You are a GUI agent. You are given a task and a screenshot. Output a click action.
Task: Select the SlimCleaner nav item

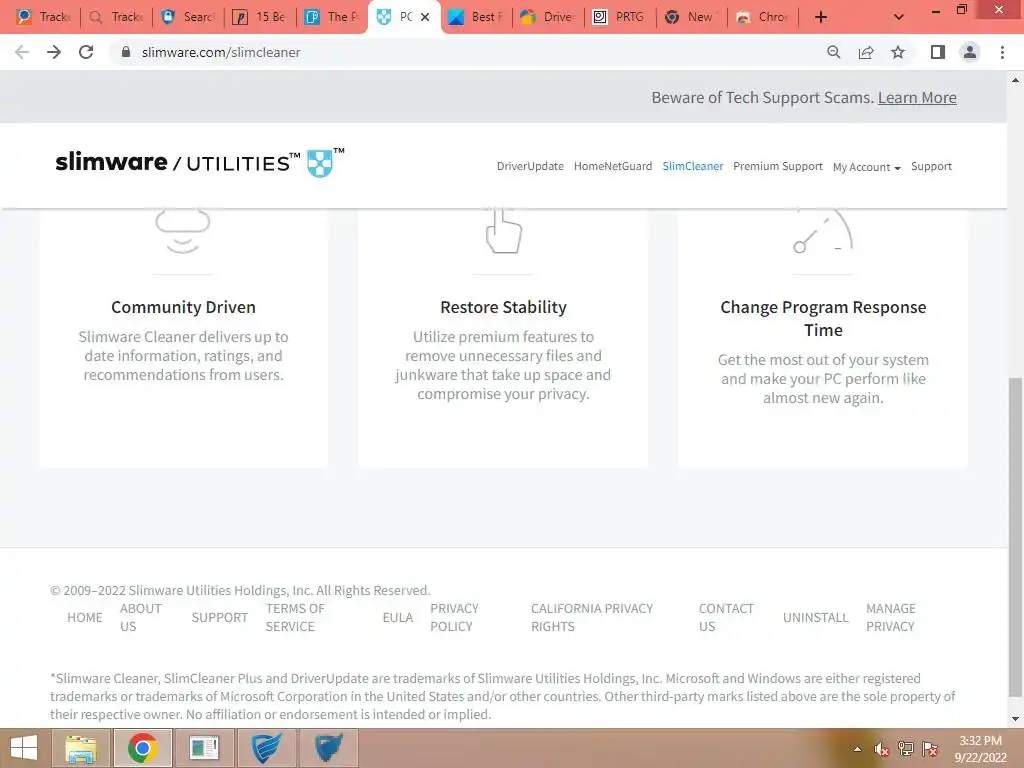(x=692, y=166)
